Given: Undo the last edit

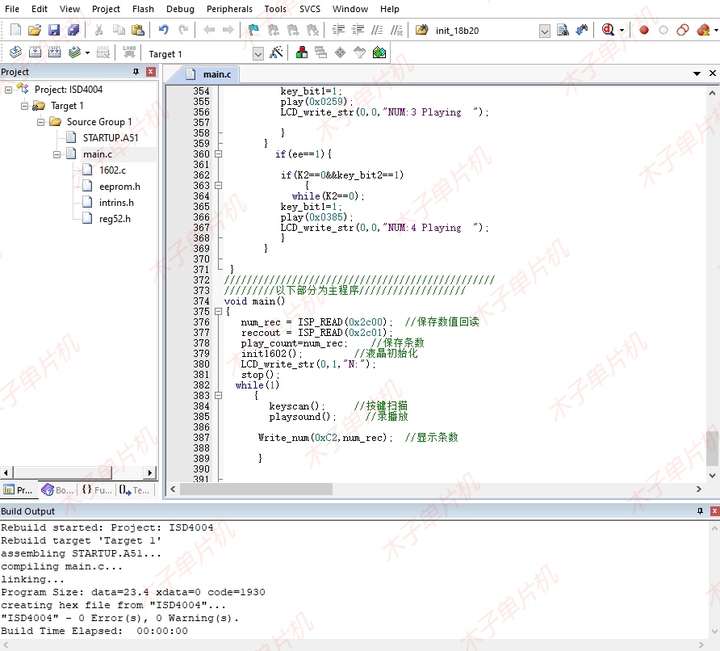Looking at the screenshot, I should click(163, 30).
